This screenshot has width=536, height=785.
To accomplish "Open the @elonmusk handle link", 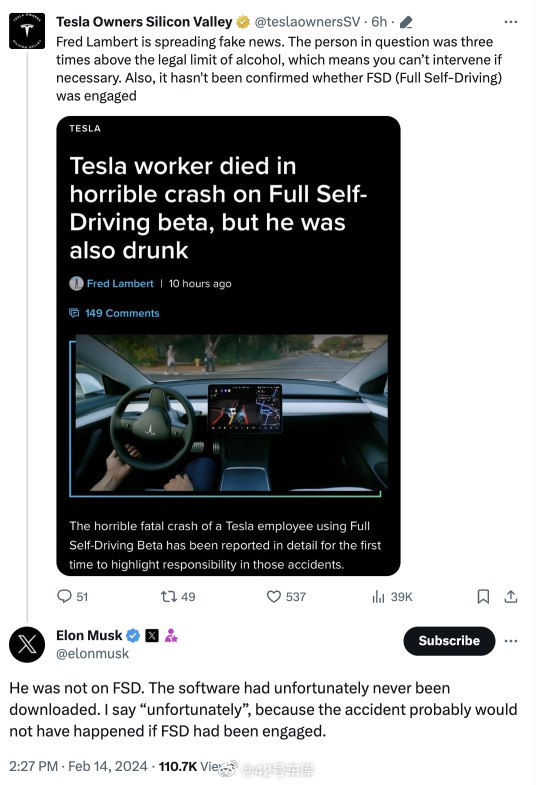I will click(93, 653).
